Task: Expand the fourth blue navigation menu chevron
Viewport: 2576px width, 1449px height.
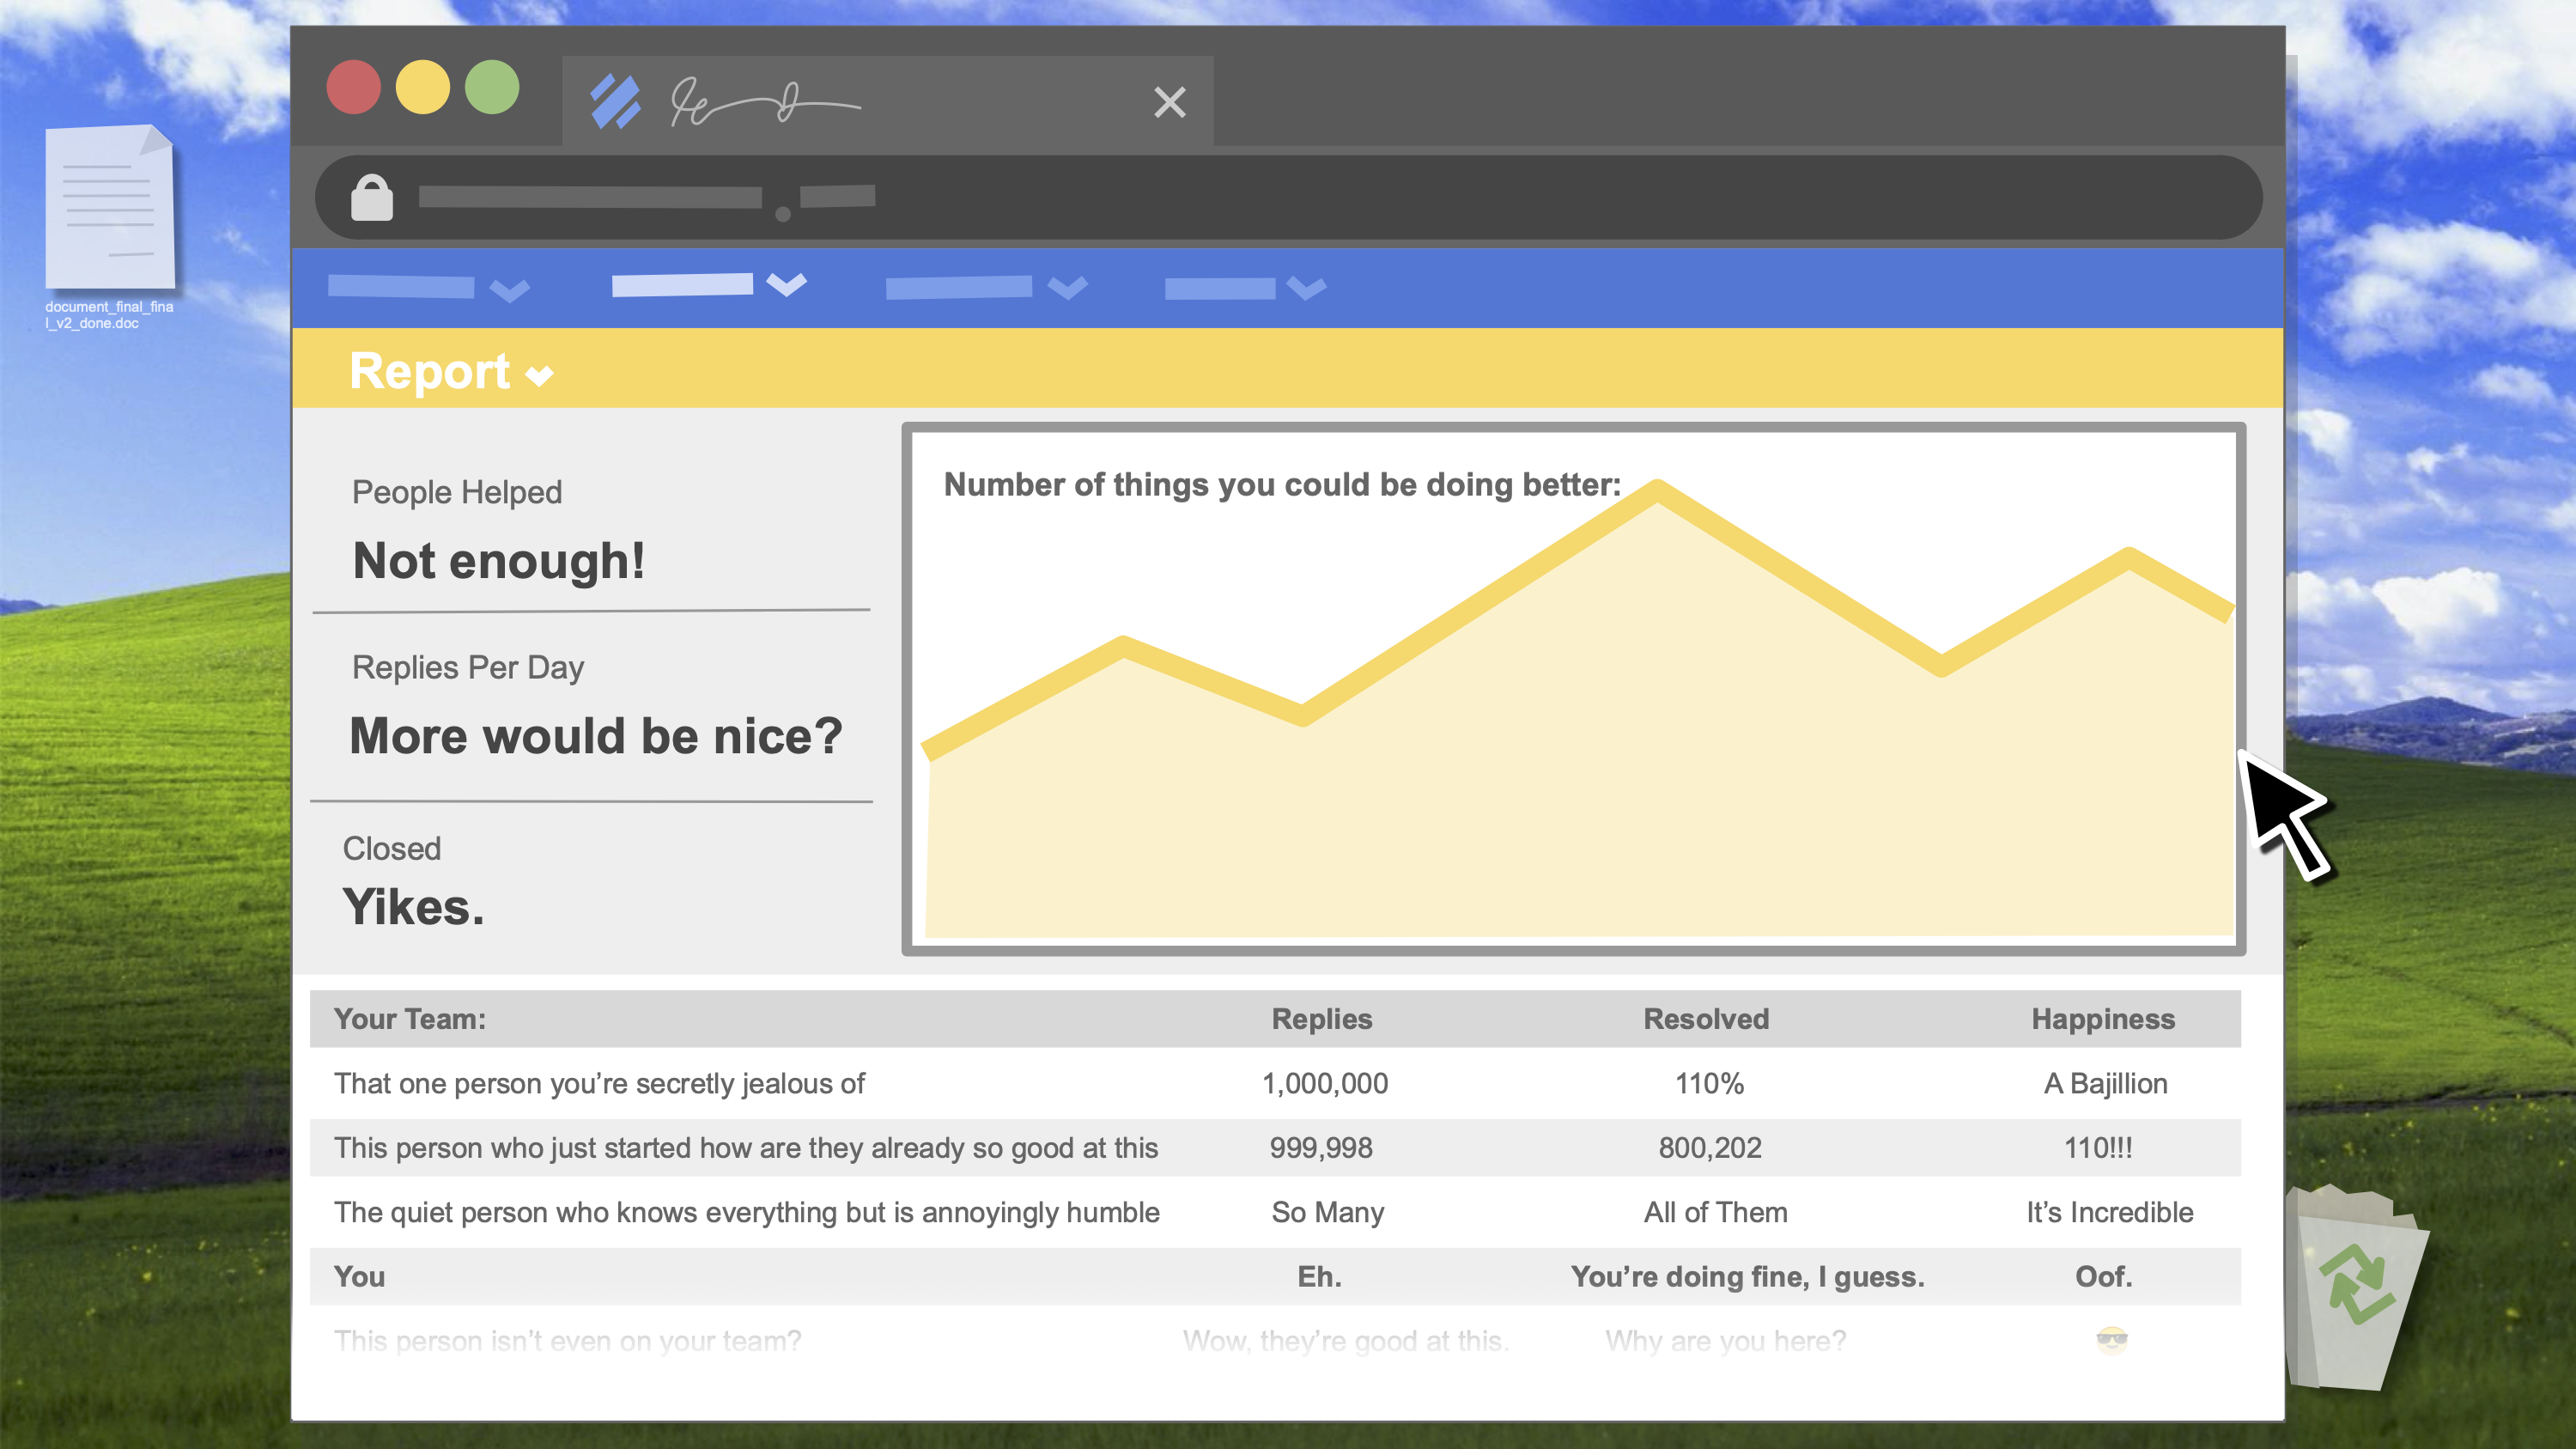Action: click(1307, 289)
